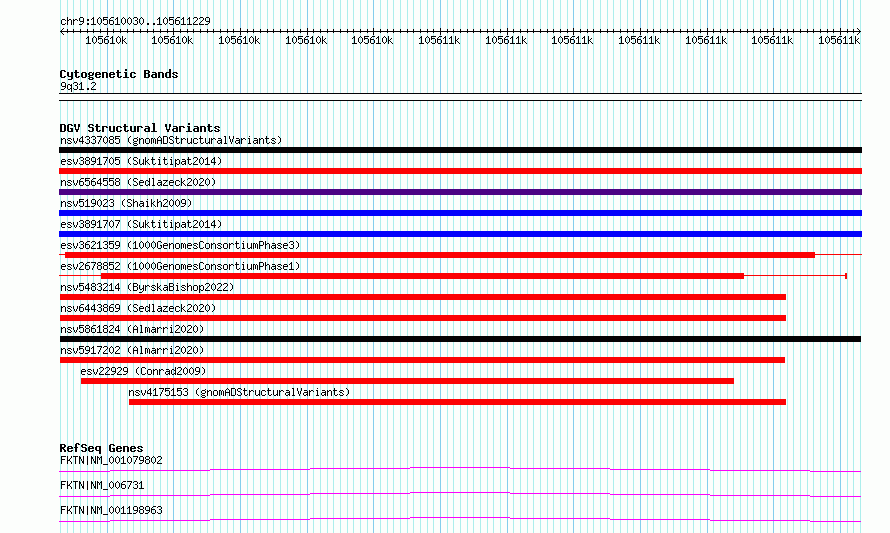Image resolution: width=890 pixels, height=533 pixels.
Task: Click the magenta line for FKTN|NM_006731
Action: (460, 494)
